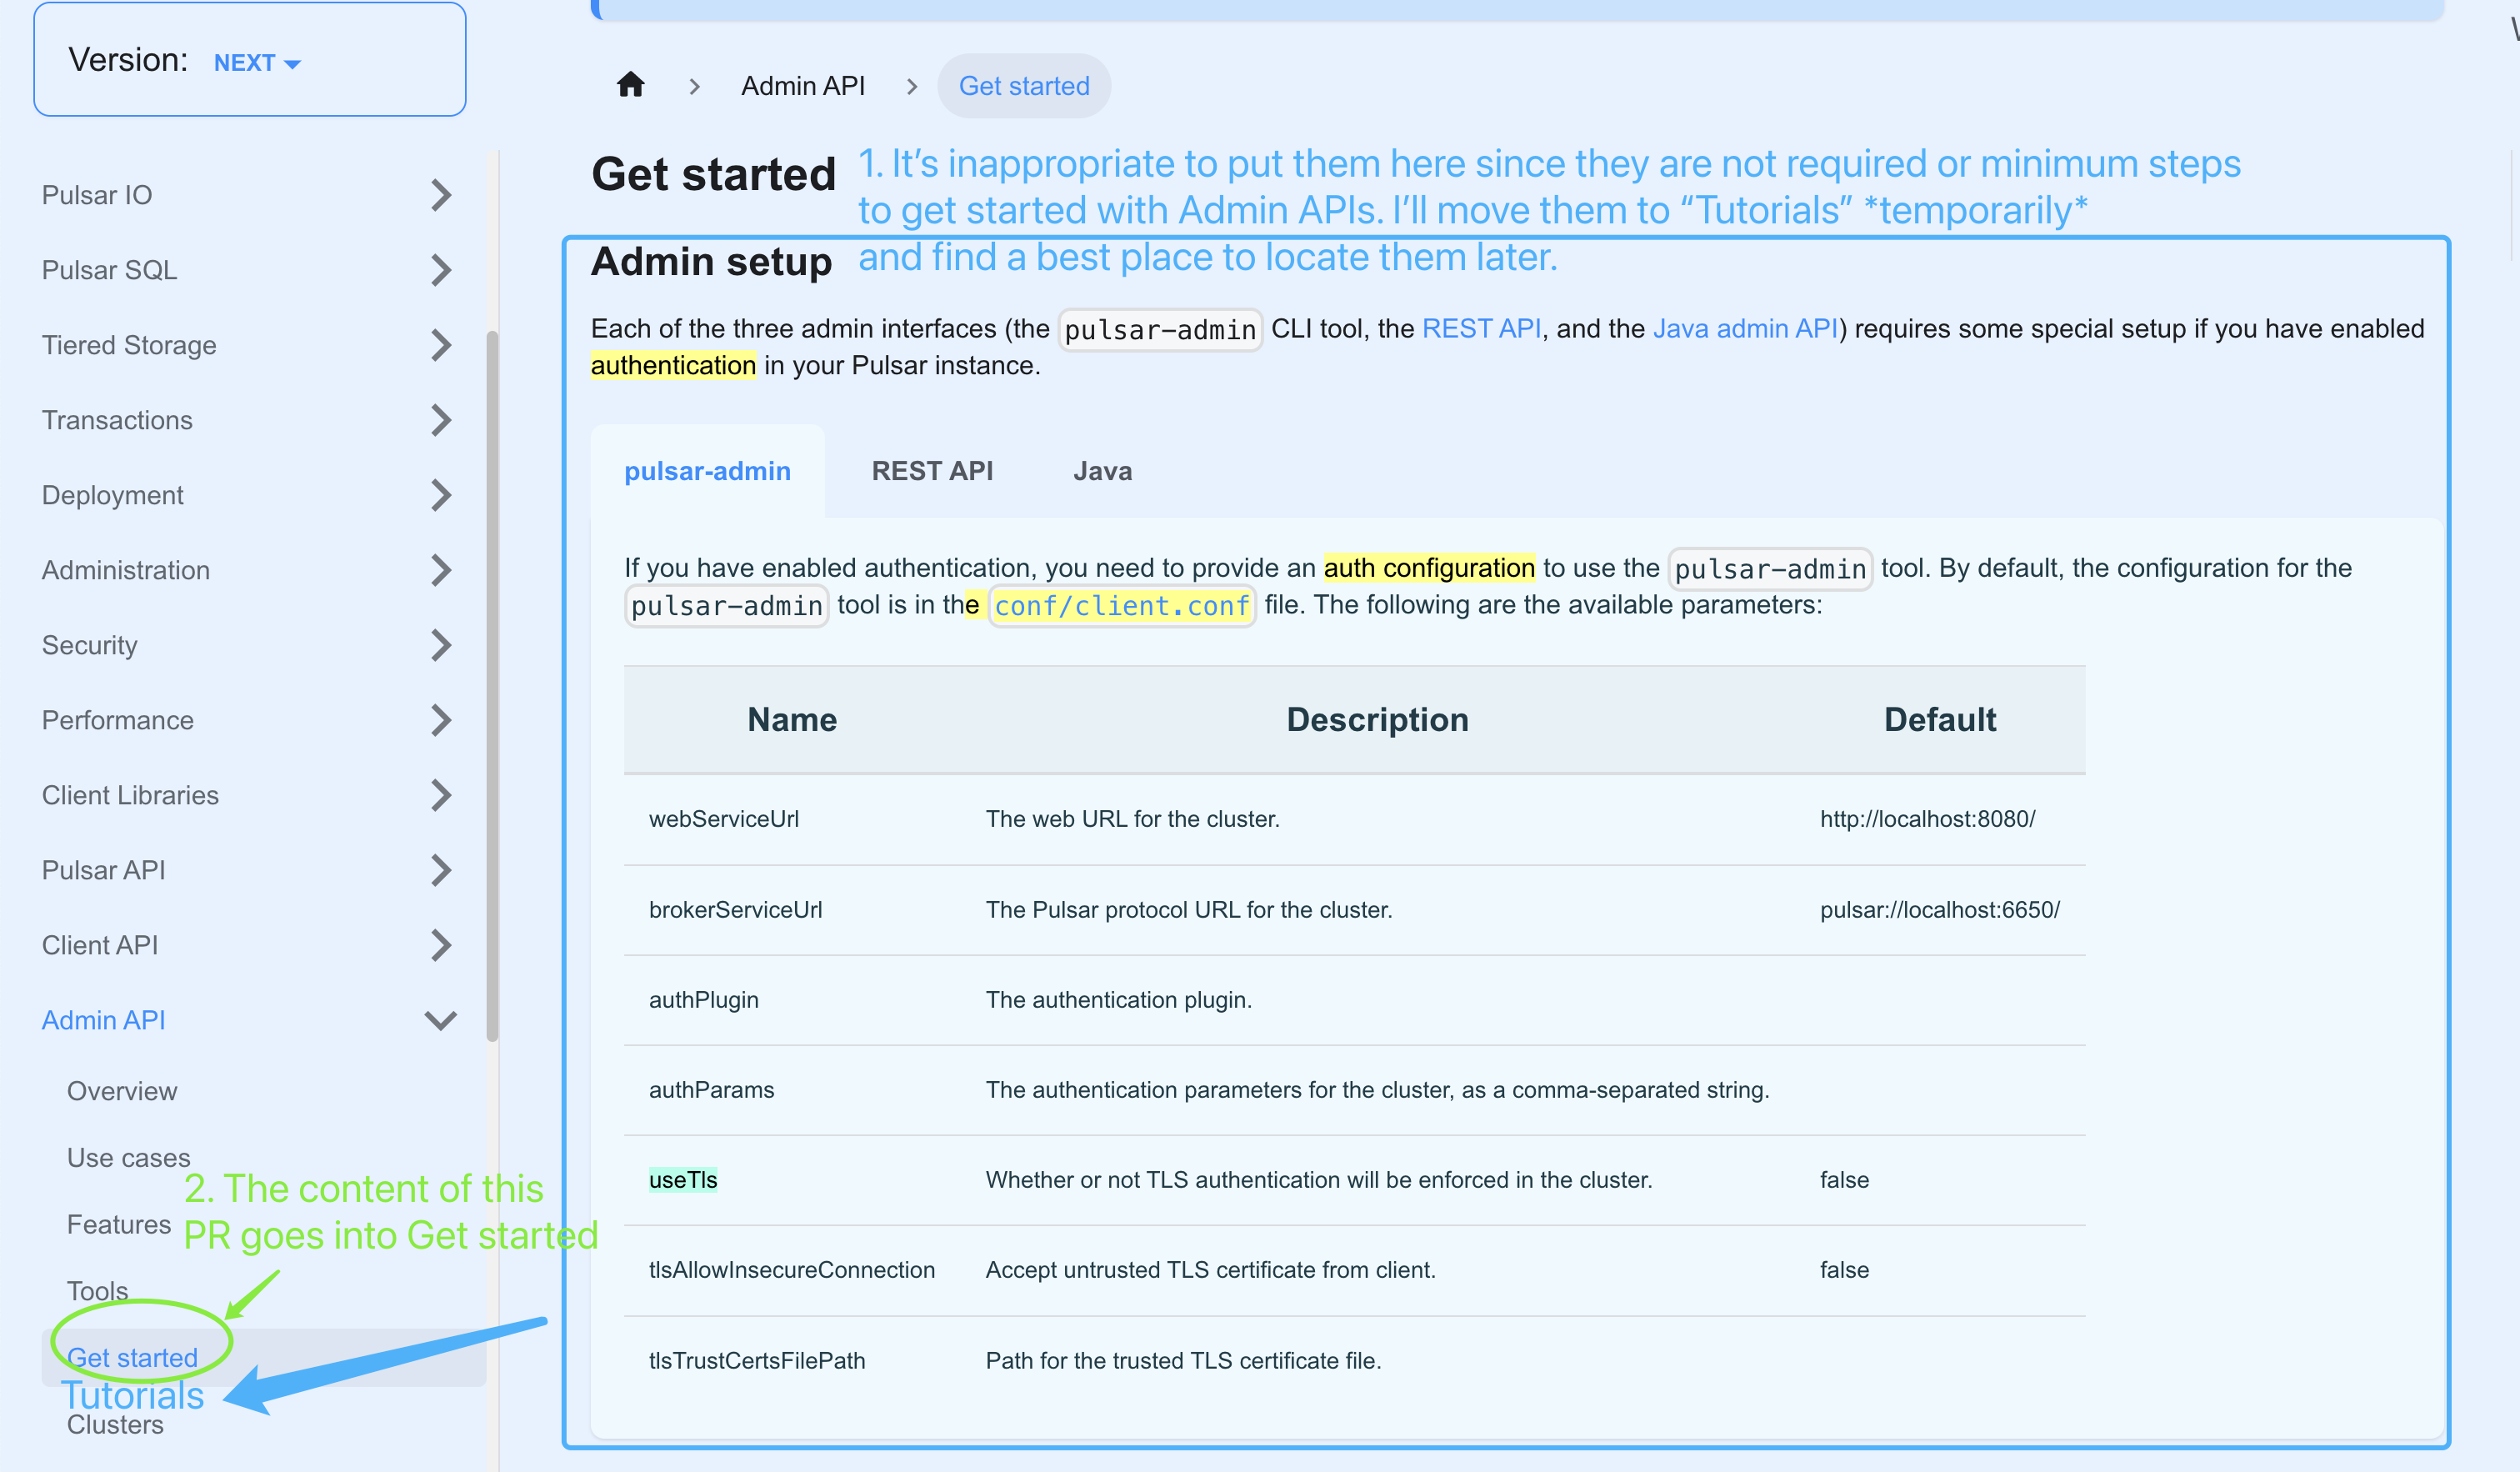The image size is (2520, 1472).
Task: Open the Version NEXT dropdown
Action: pyautogui.click(x=257, y=63)
